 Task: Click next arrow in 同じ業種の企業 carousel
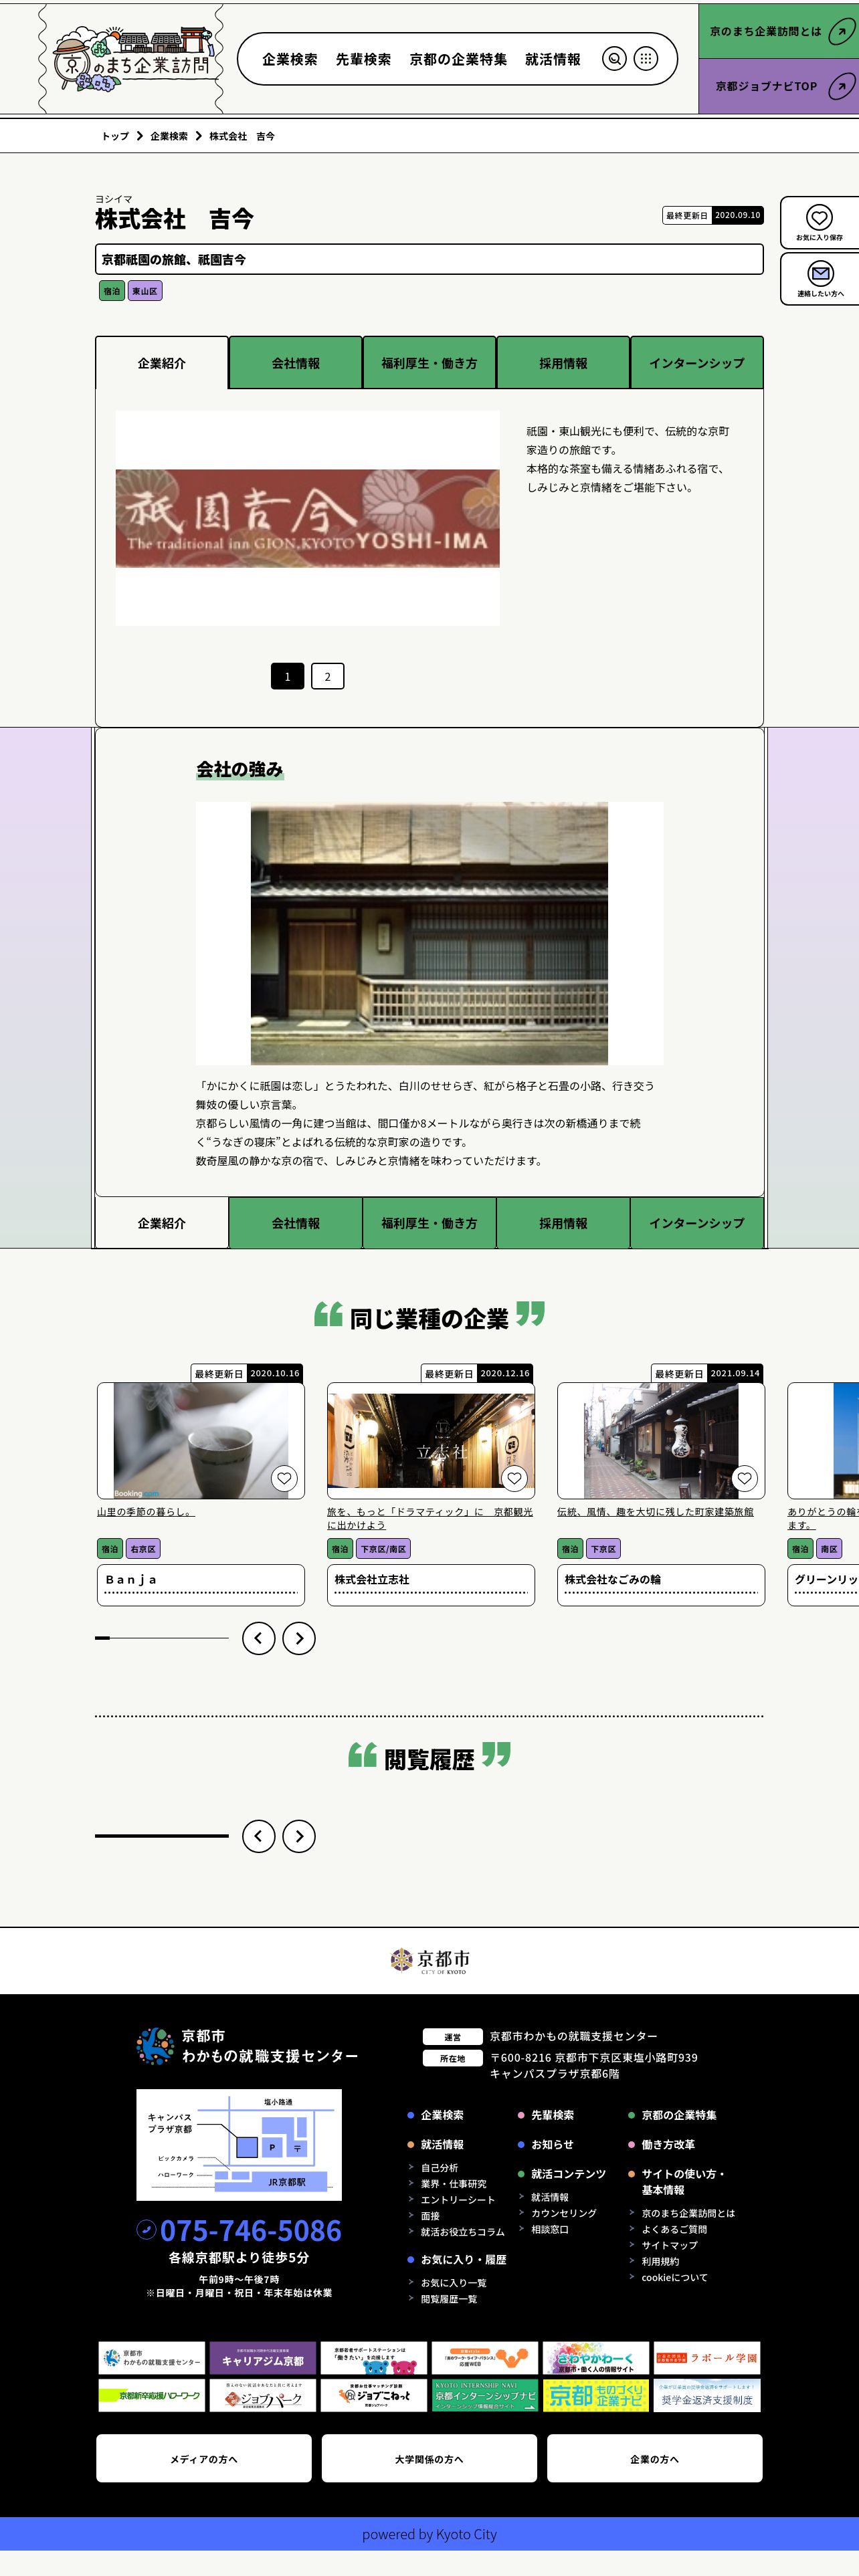(x=299, y=1638)
